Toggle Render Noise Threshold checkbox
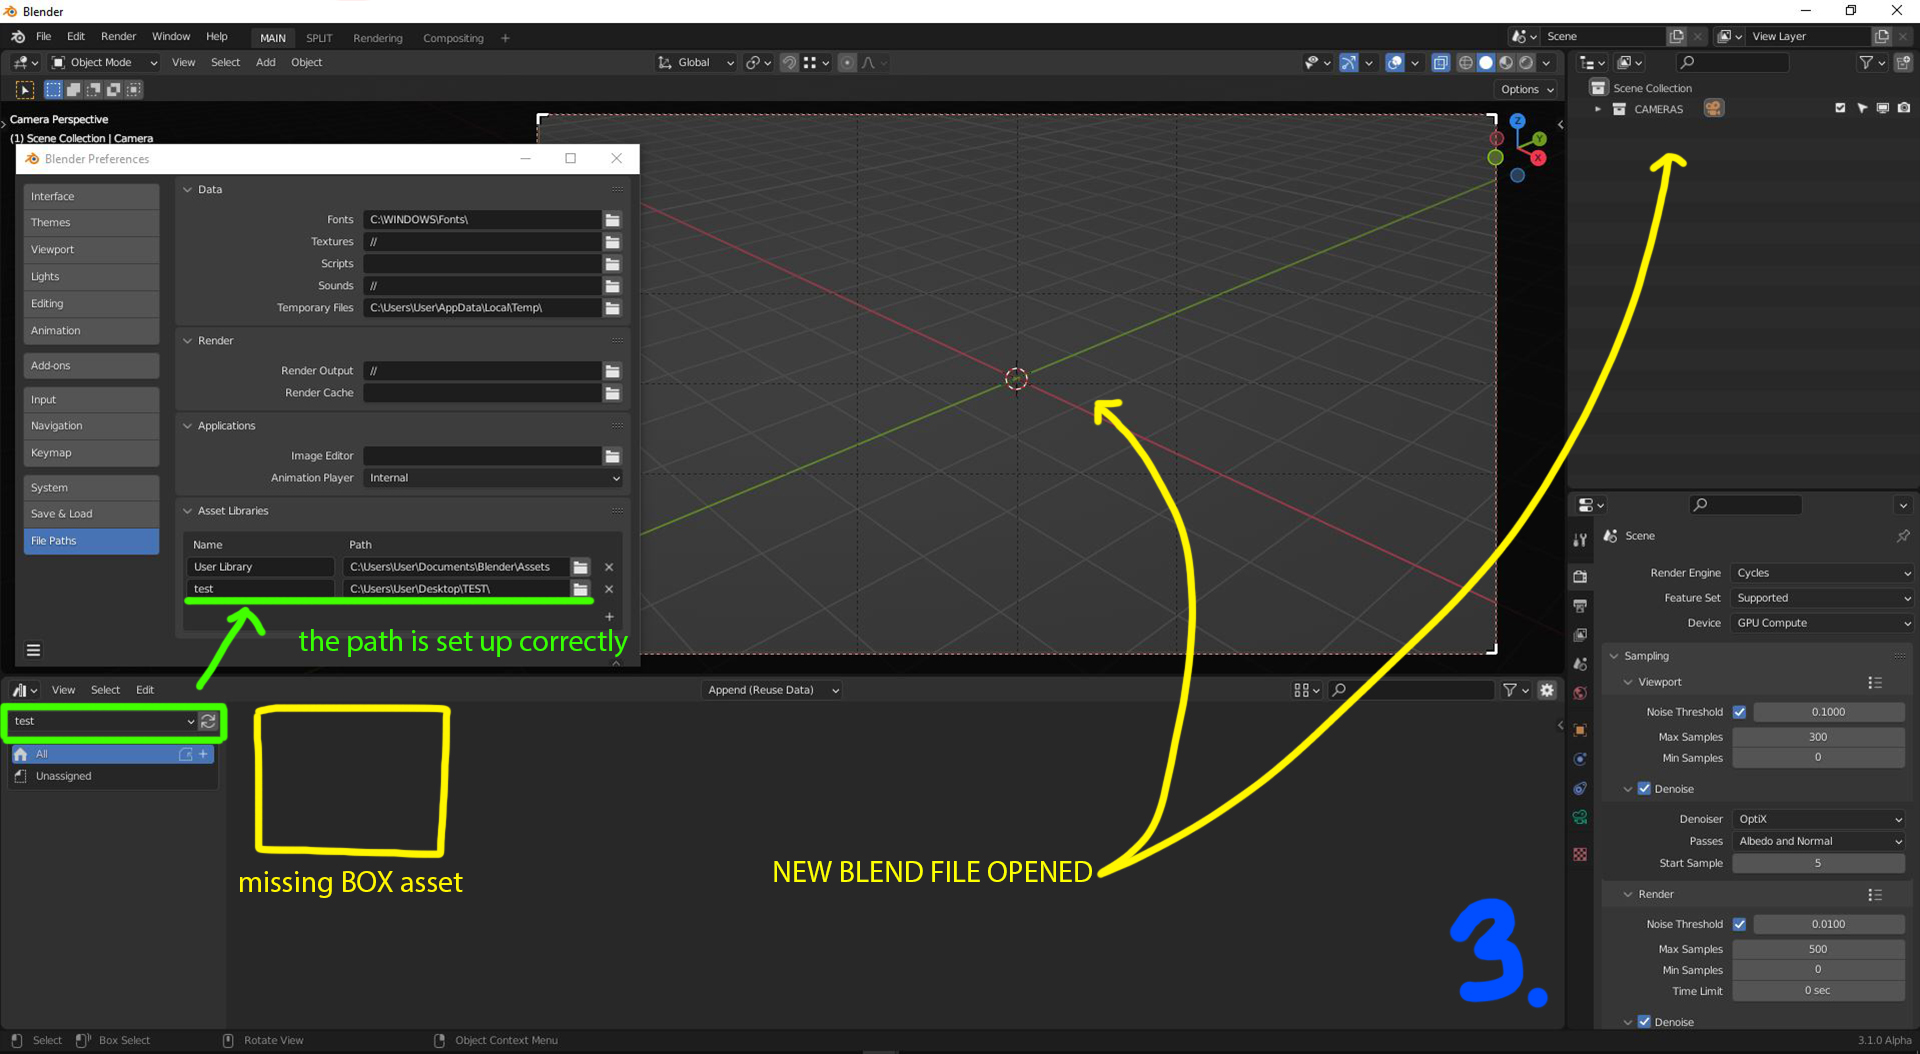This screenshot has height=1054, width=1920. 1739,924
